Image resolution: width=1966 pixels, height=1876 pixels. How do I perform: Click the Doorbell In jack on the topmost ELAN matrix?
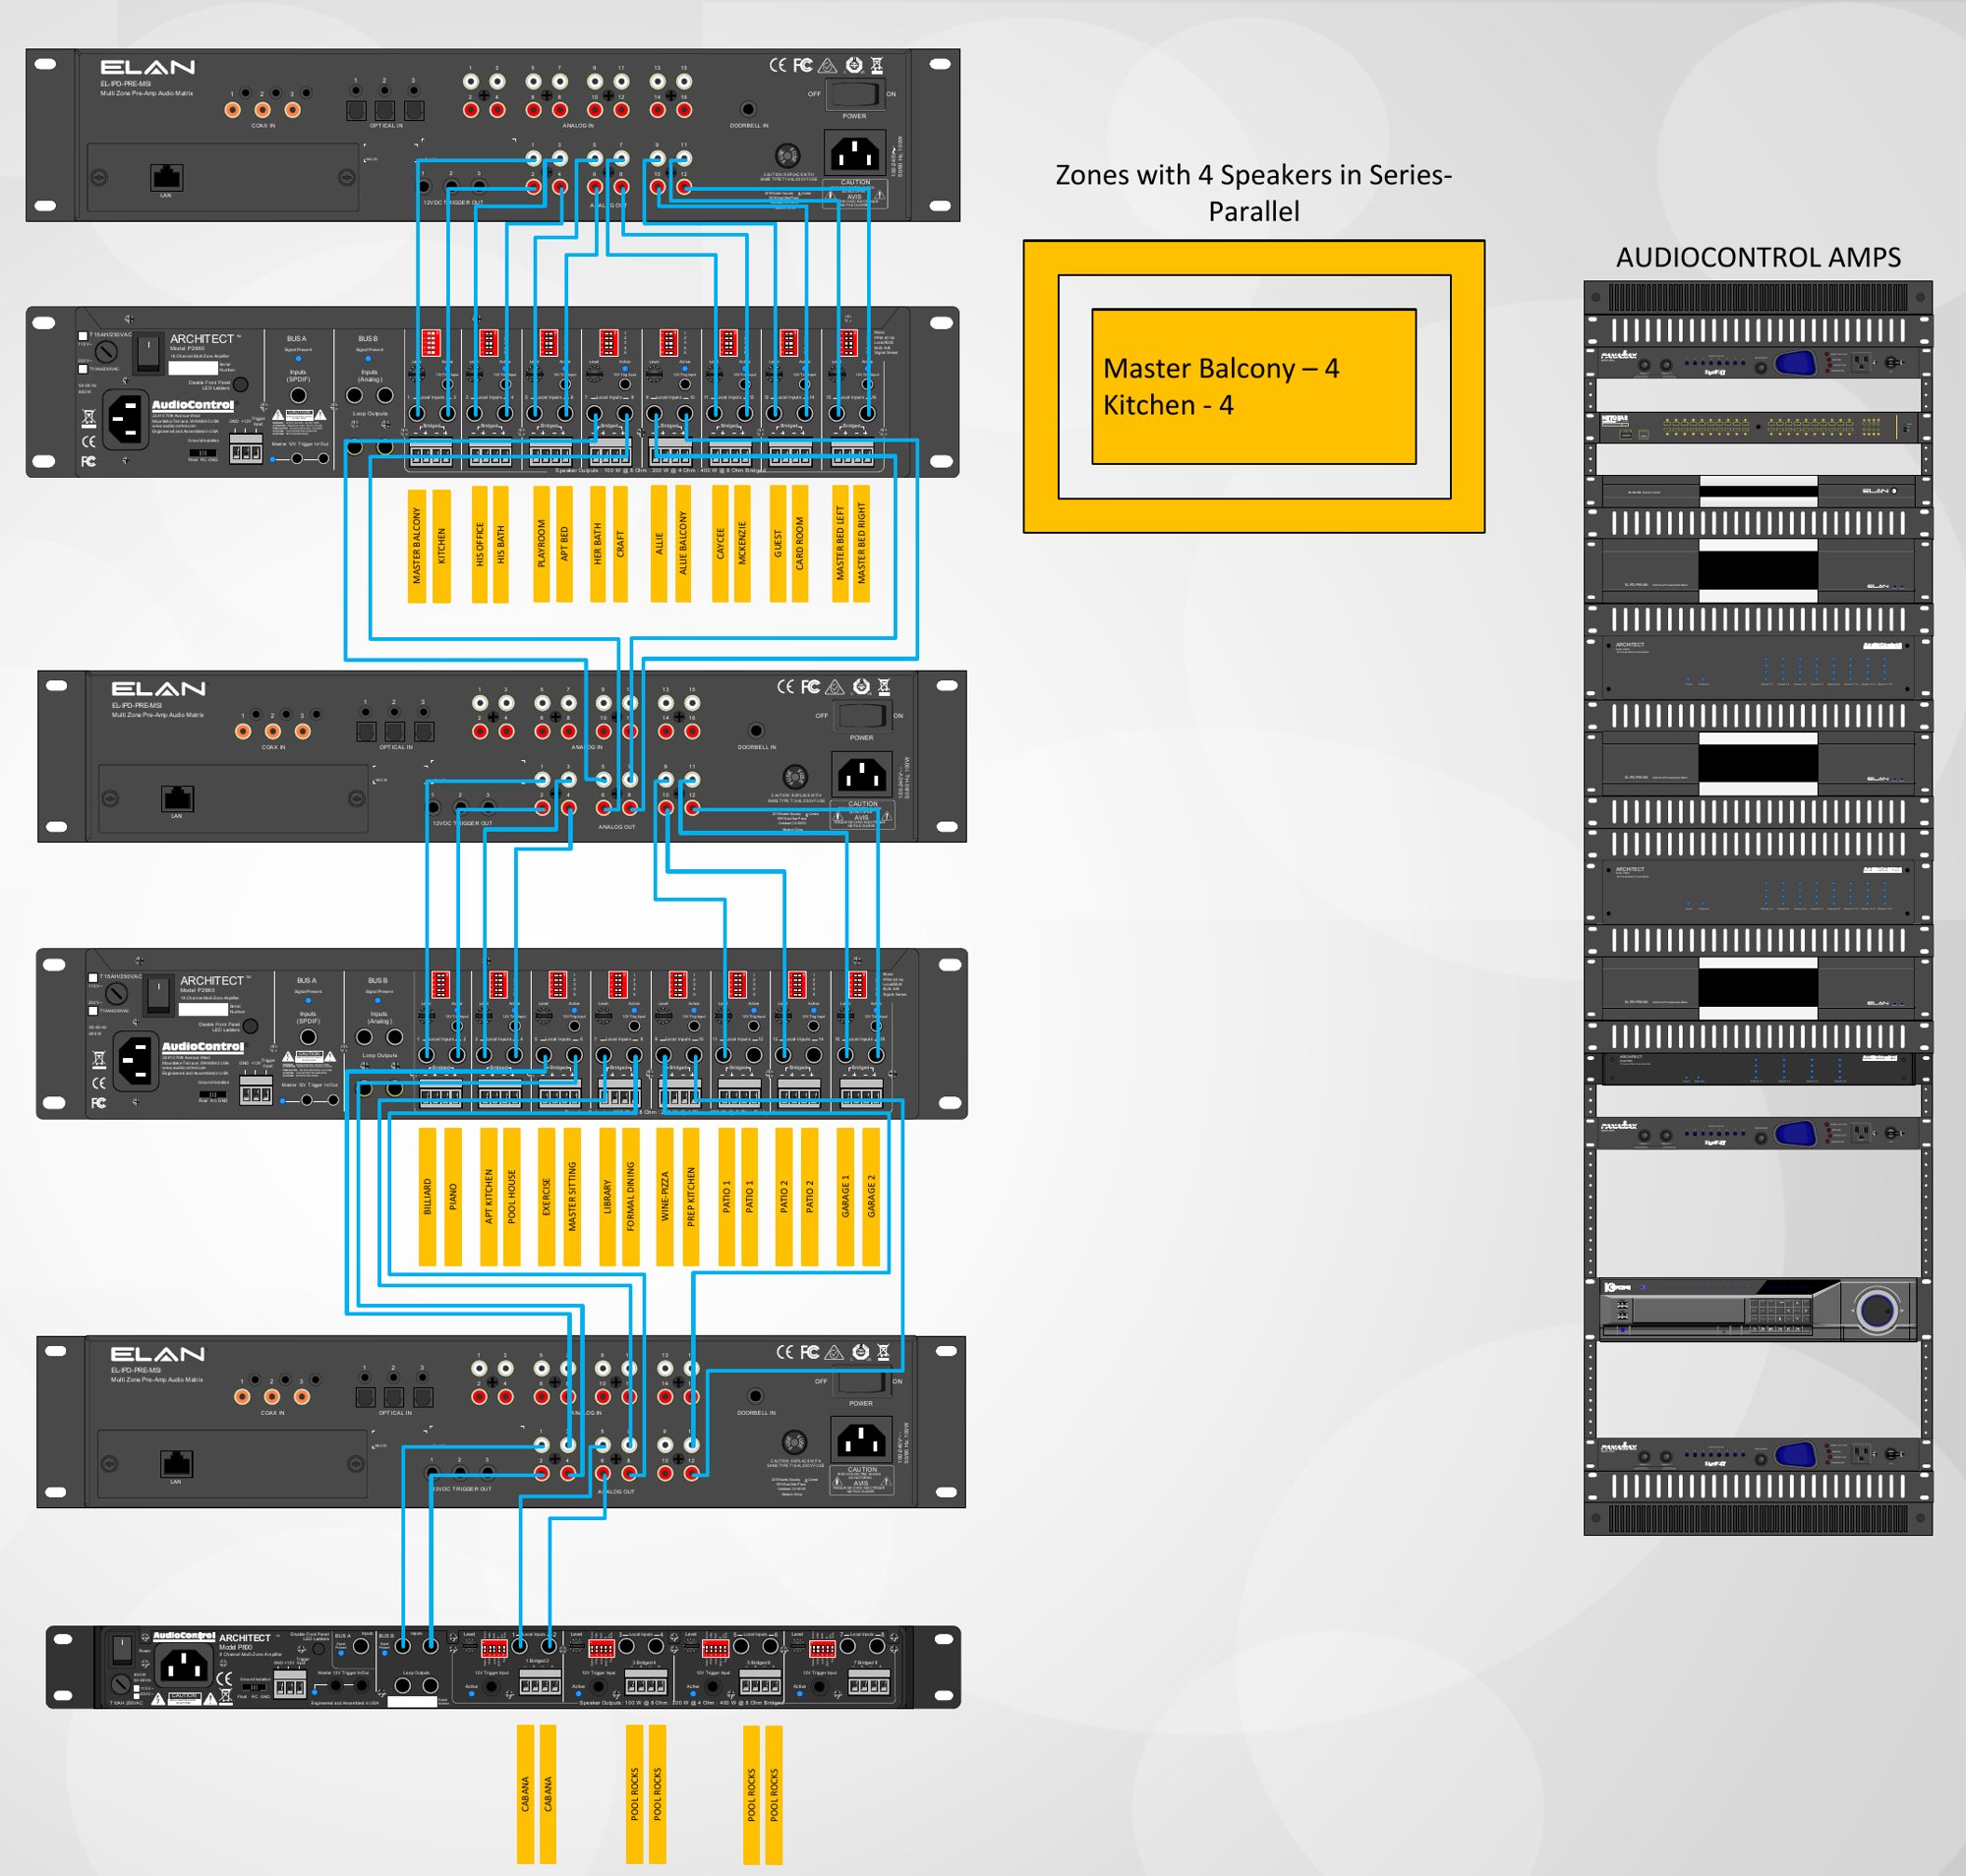[748, 108]
